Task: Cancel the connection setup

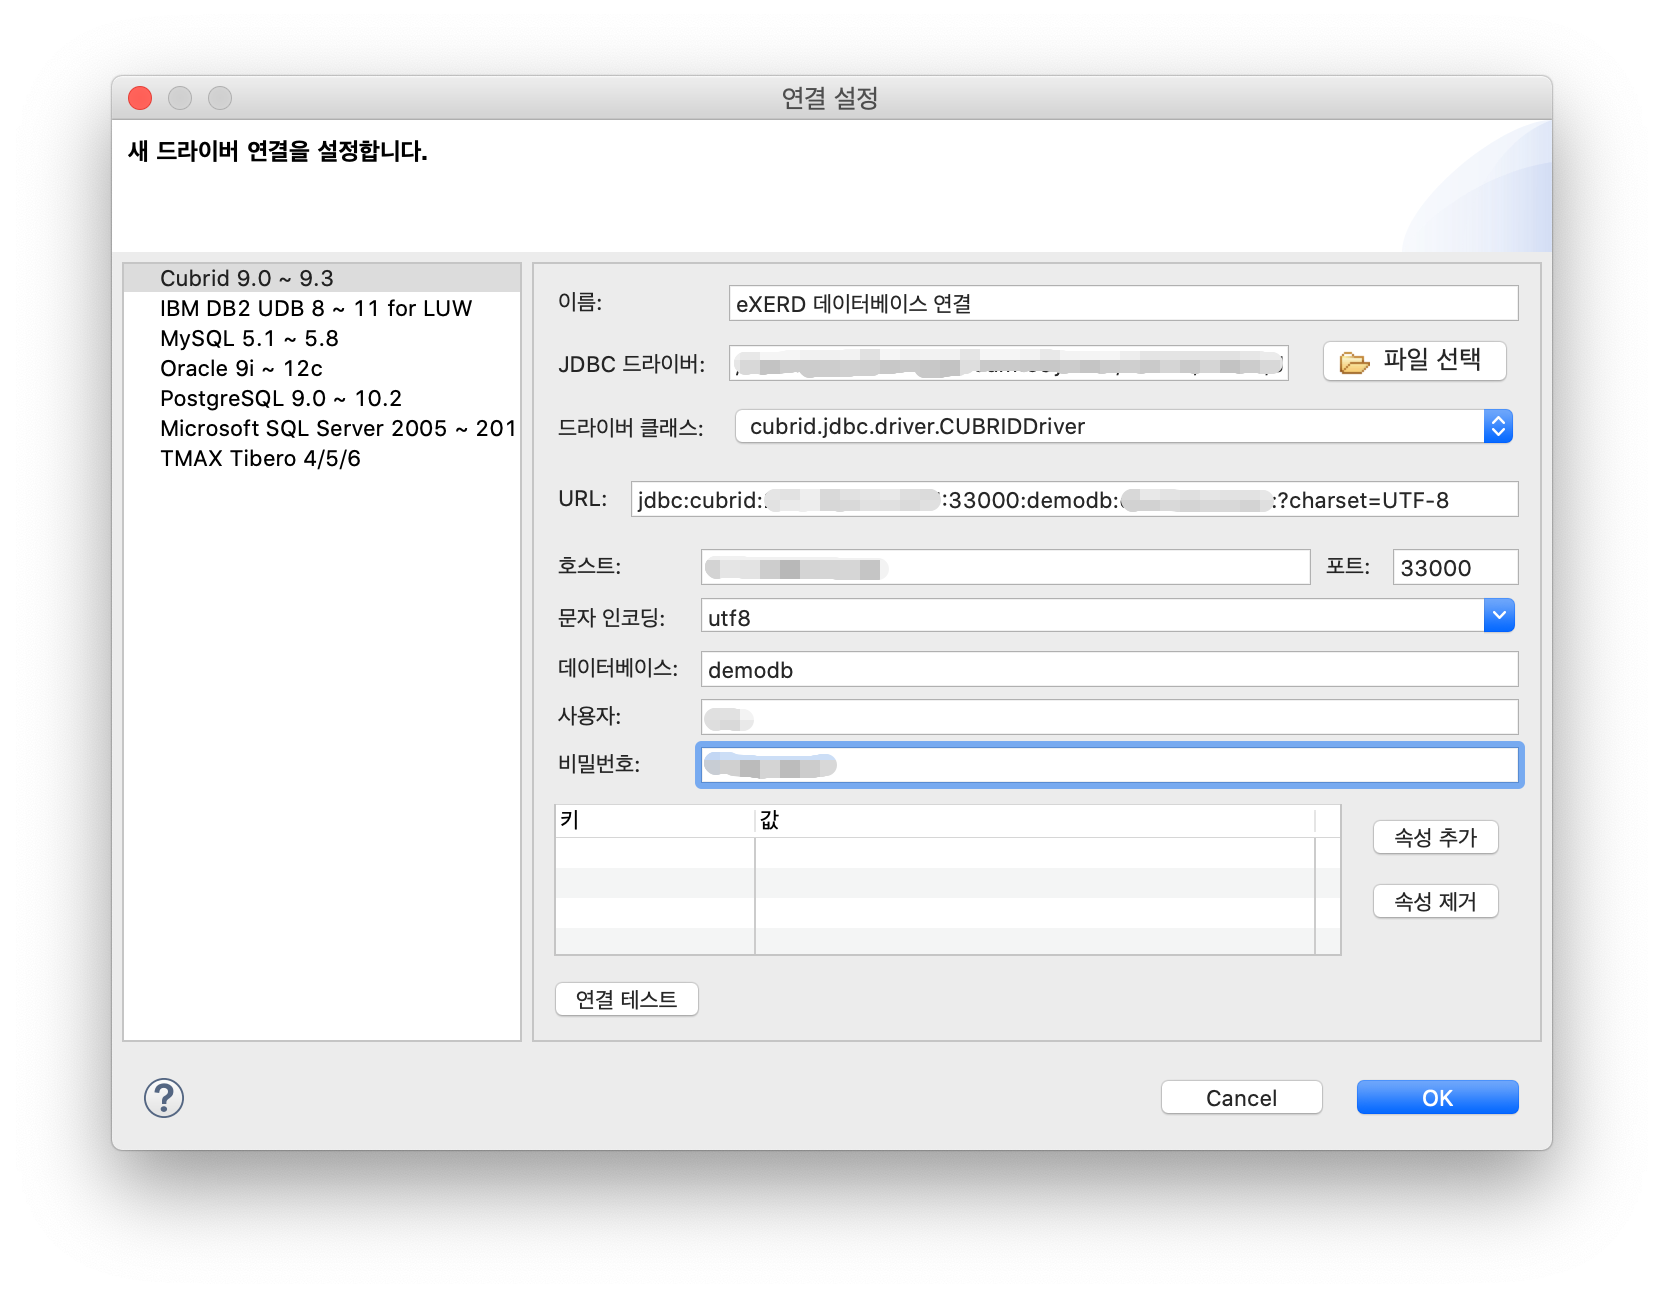Action: point(1241,1098)
